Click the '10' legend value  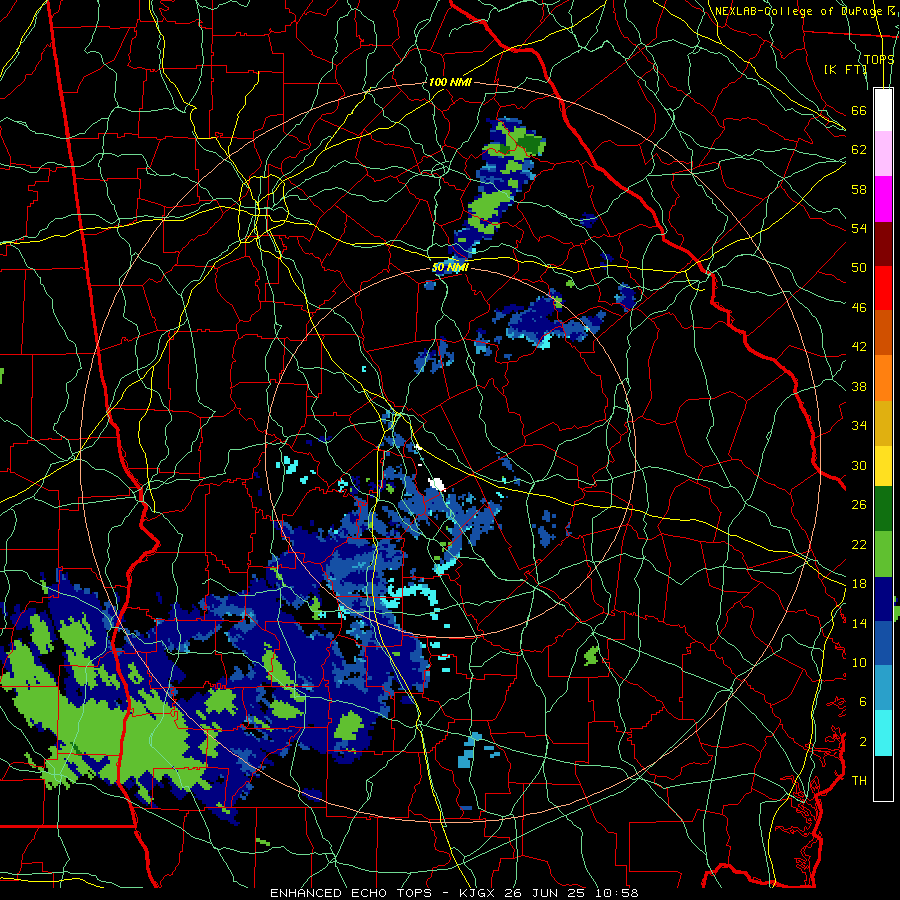[x=859, y=662]
